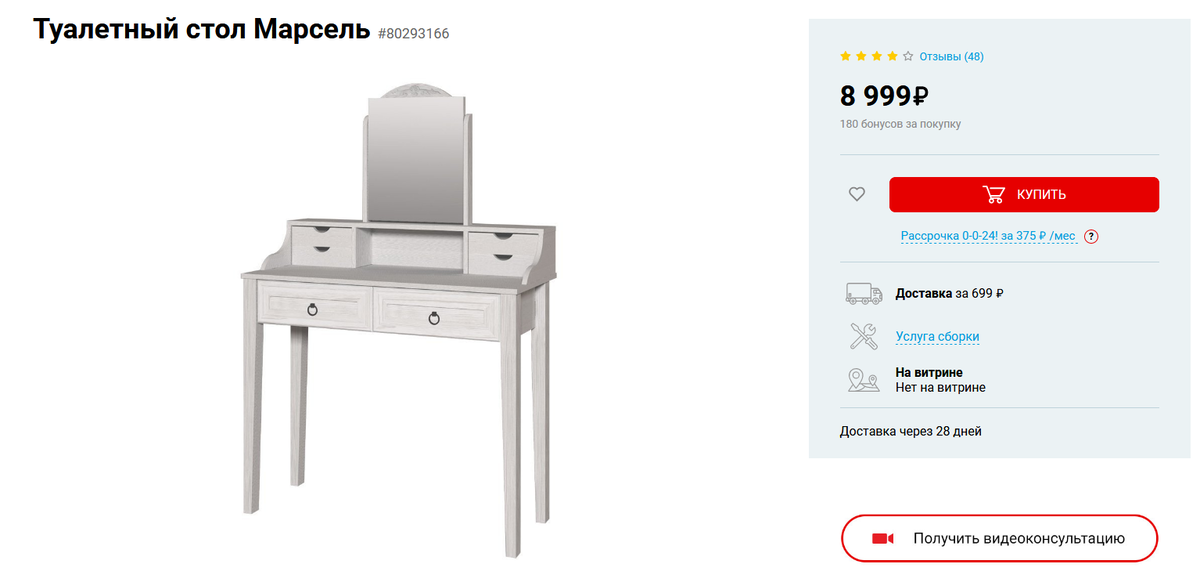Click the assembly tools wrench icon
Image resolution: width=1200 pixels, height=575 pixels.
[x=864, y=336]
